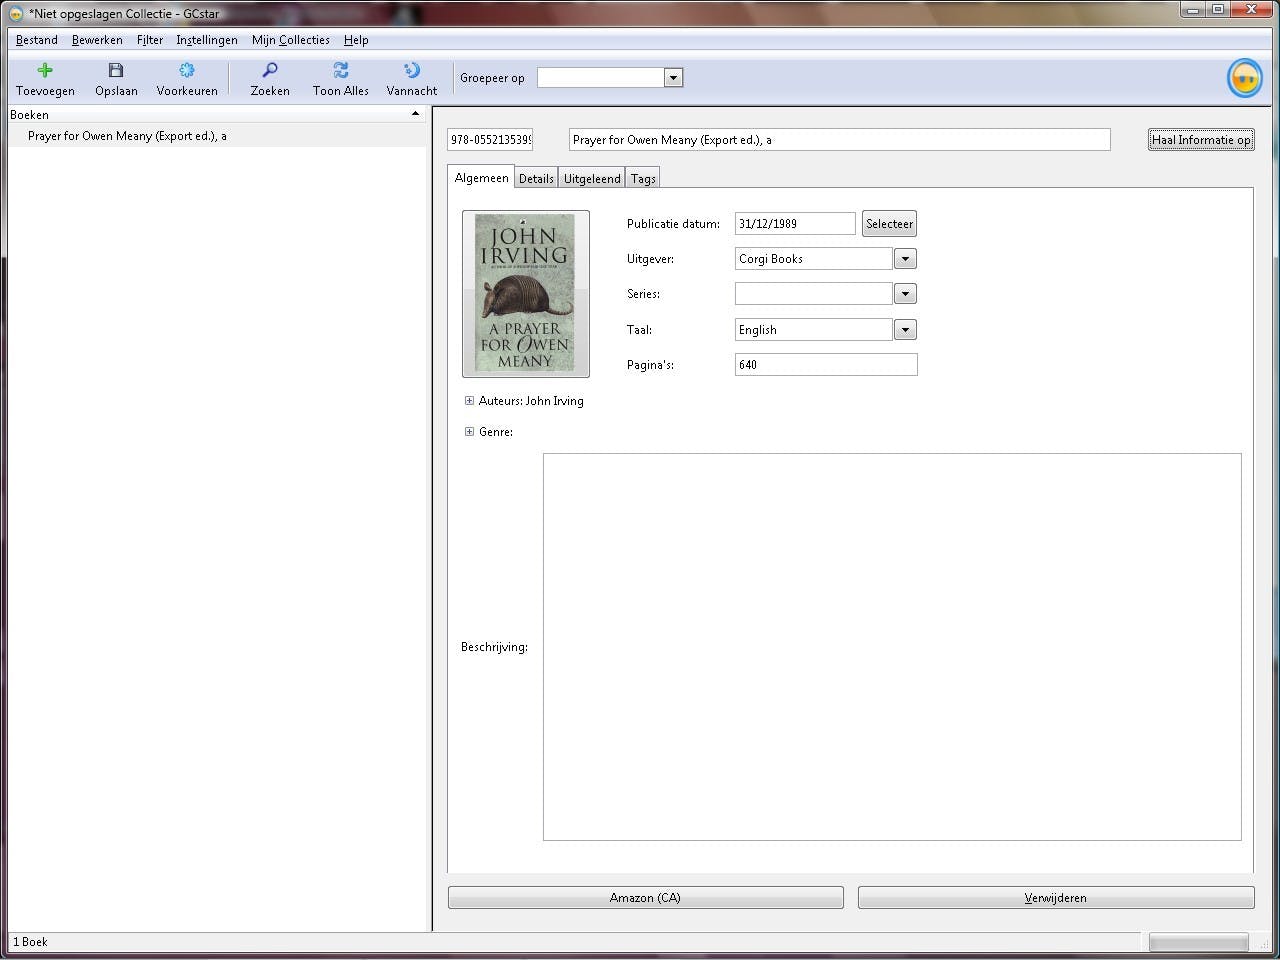Click the Taal English field
The height and width of the screenshot is (960, 1280).
coord(813,330)
